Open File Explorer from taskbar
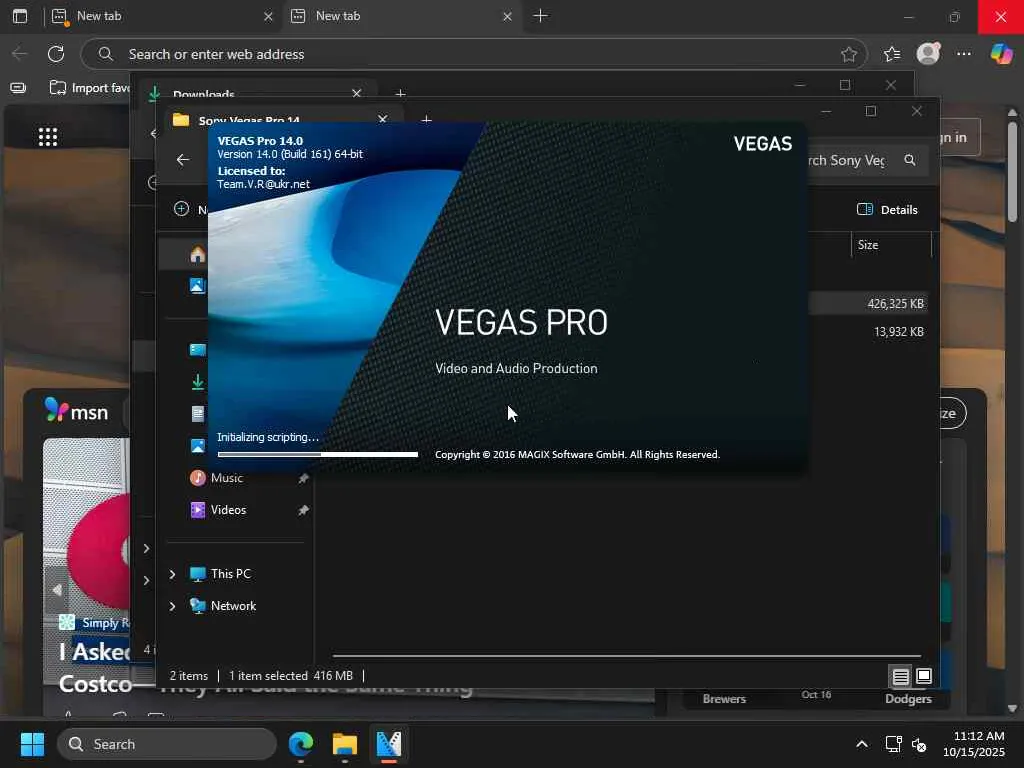1024x768 pixels. (344, 744)
